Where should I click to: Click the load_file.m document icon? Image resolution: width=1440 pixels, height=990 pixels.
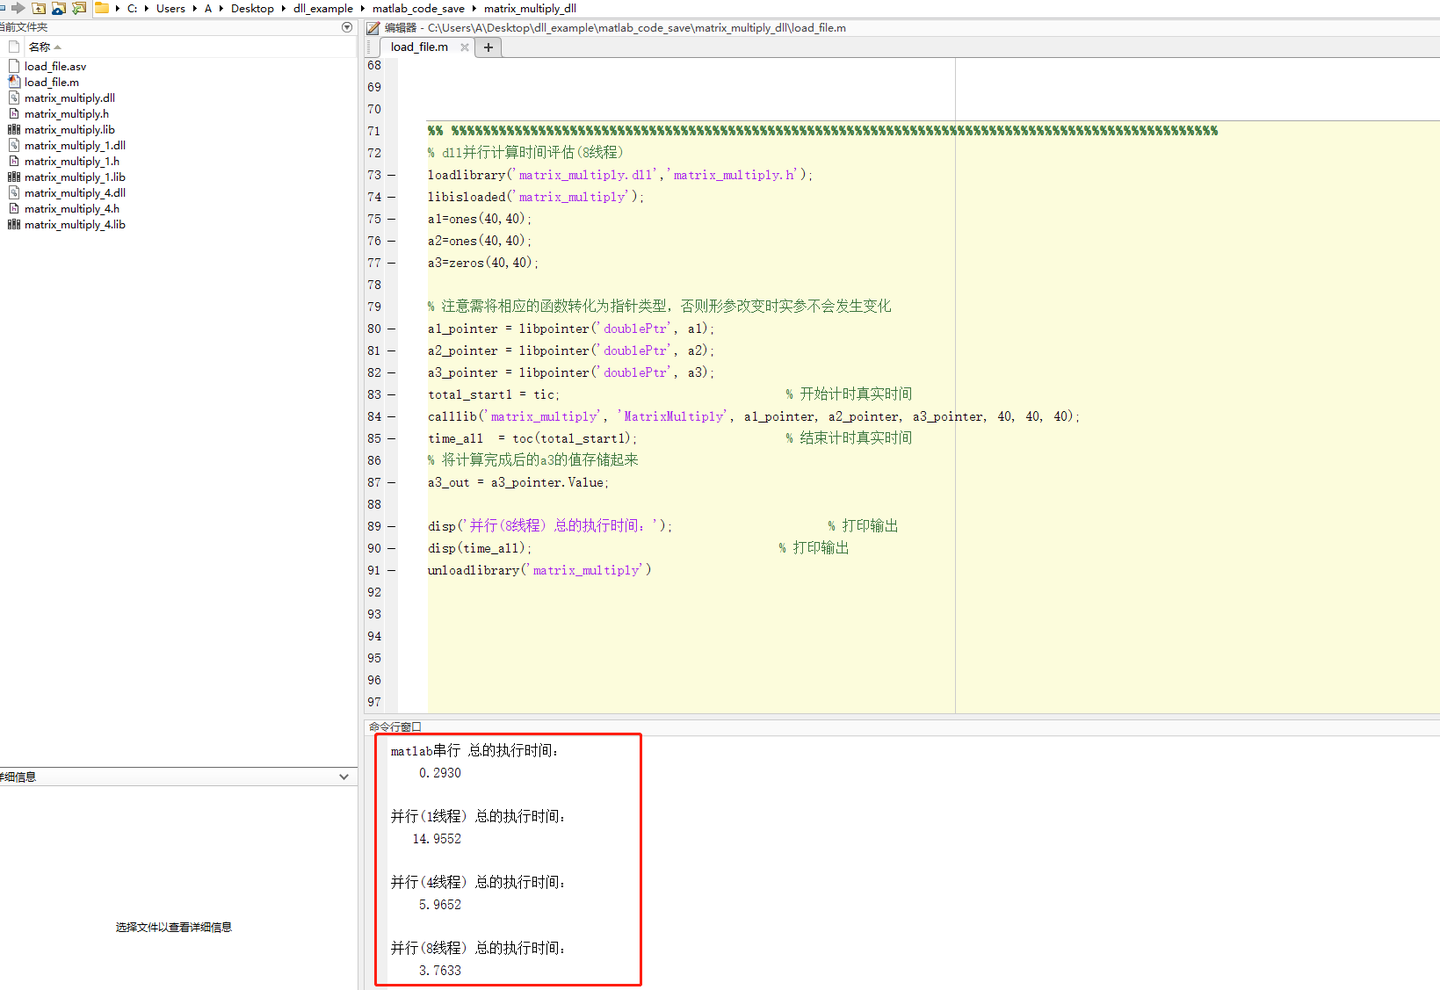pos(13,82)
